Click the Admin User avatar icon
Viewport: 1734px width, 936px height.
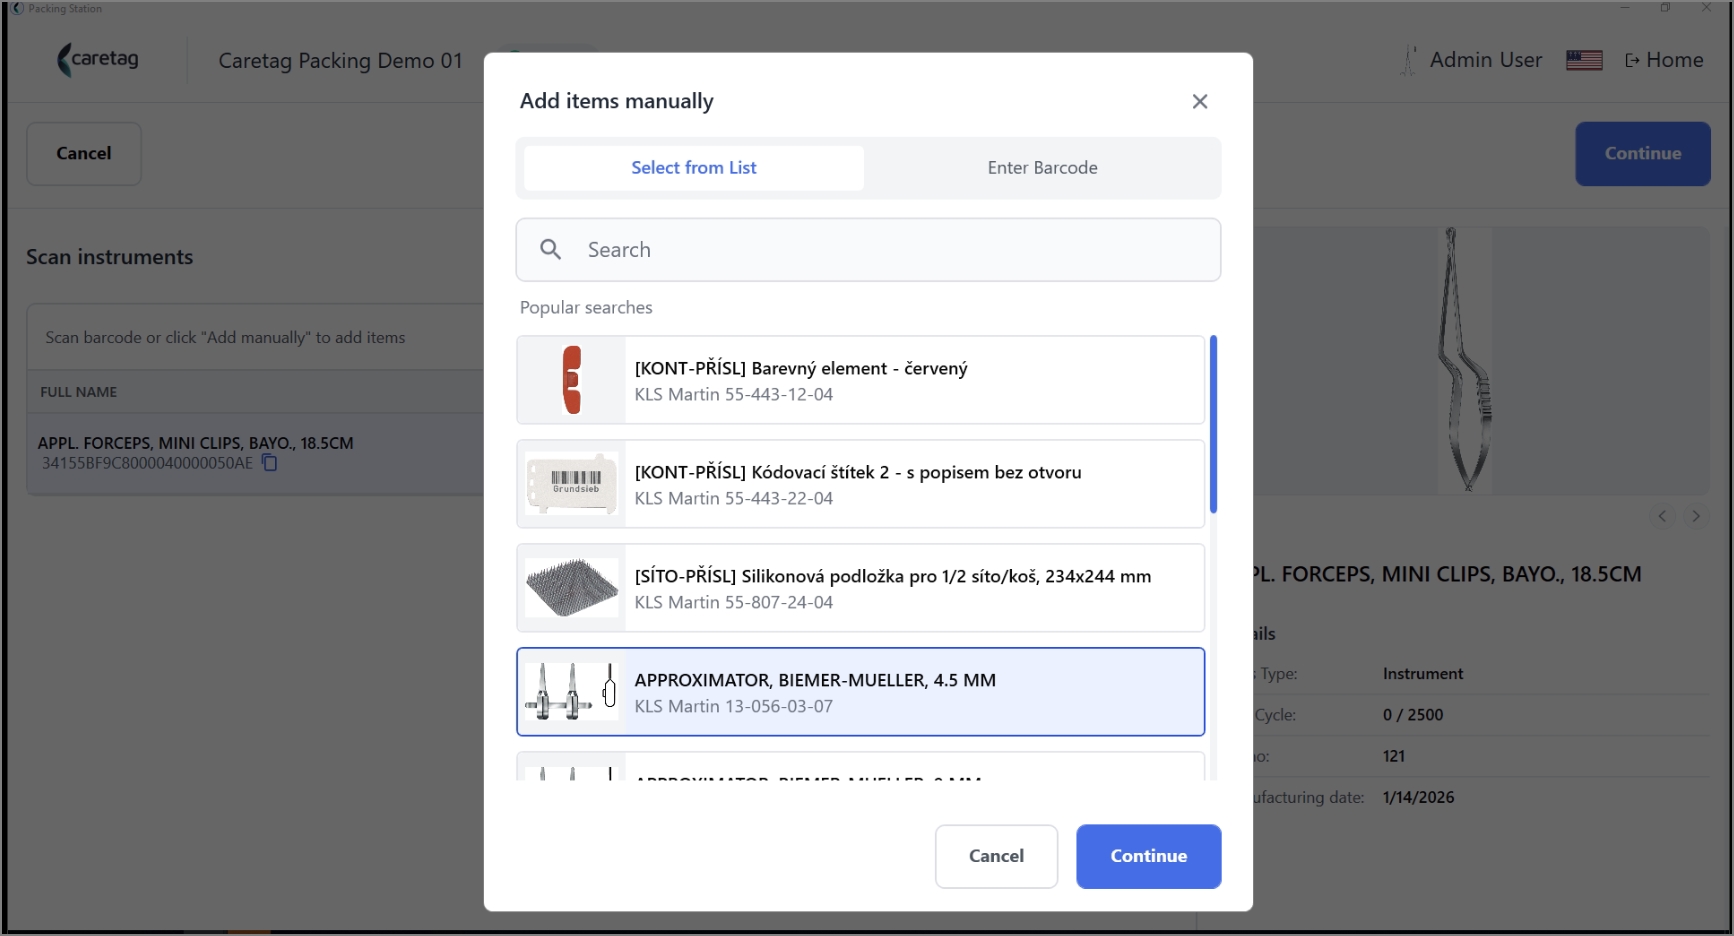pyautogui.click(x=1408, y=60)
